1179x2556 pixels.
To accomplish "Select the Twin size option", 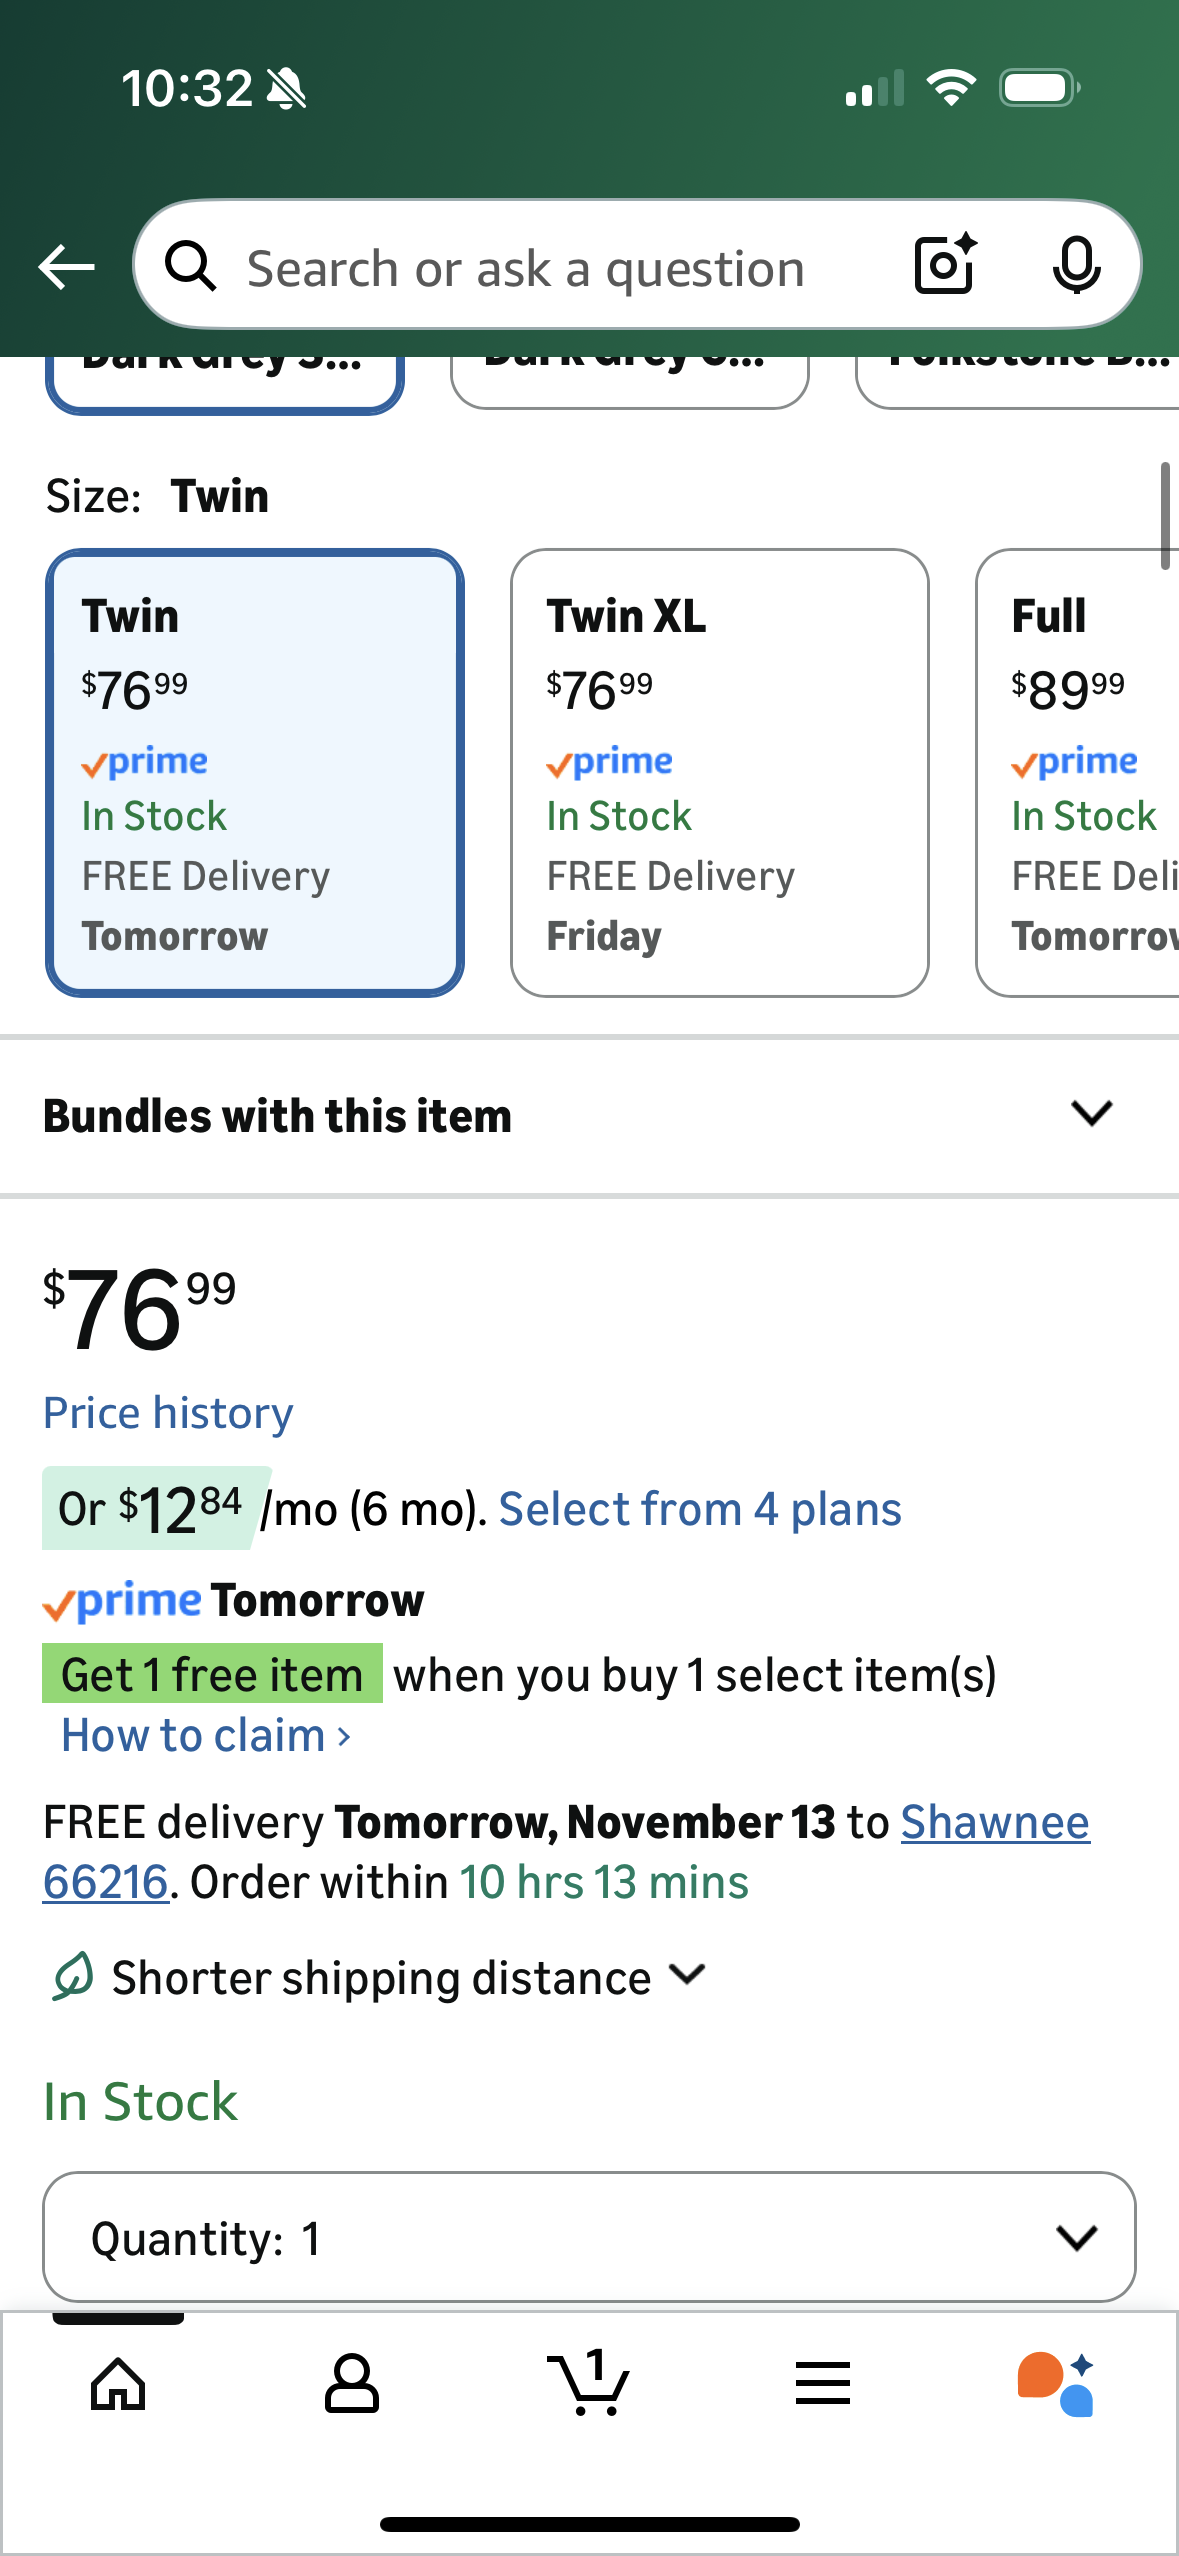I will (255, 772).
